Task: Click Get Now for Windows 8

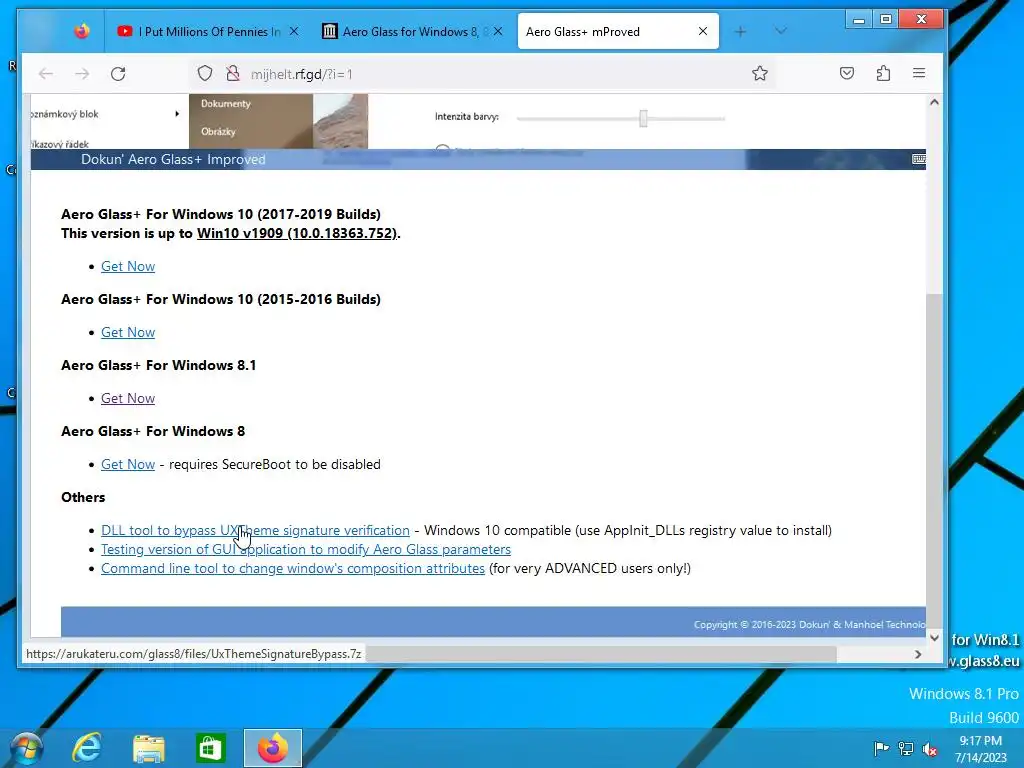Action: [128, 464]
